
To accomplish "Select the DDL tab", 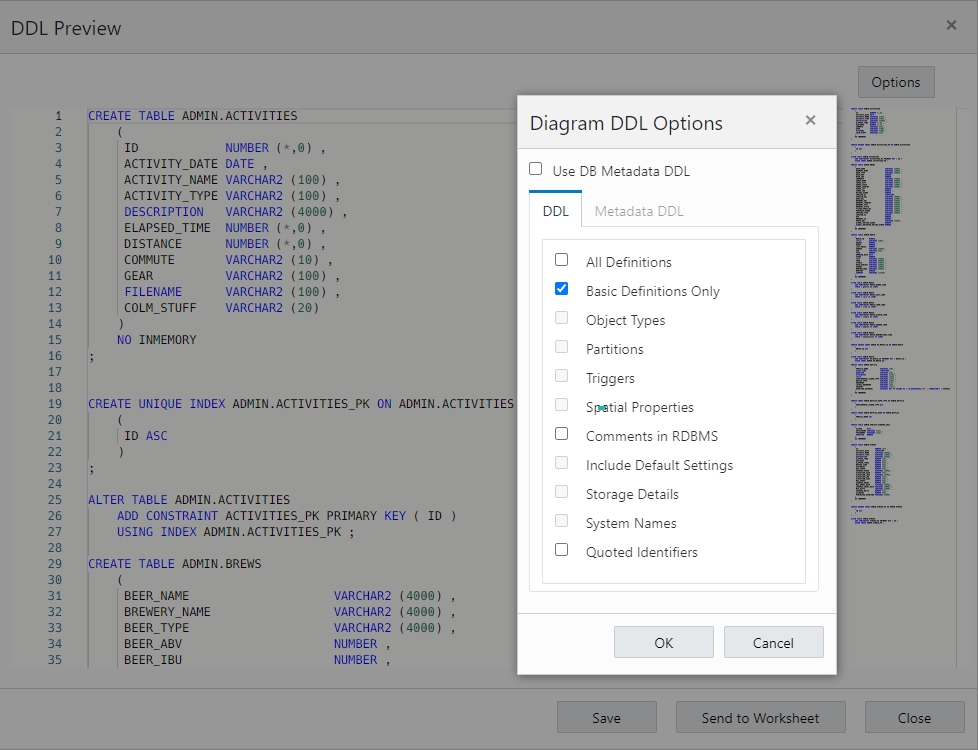I will (555, 210).
